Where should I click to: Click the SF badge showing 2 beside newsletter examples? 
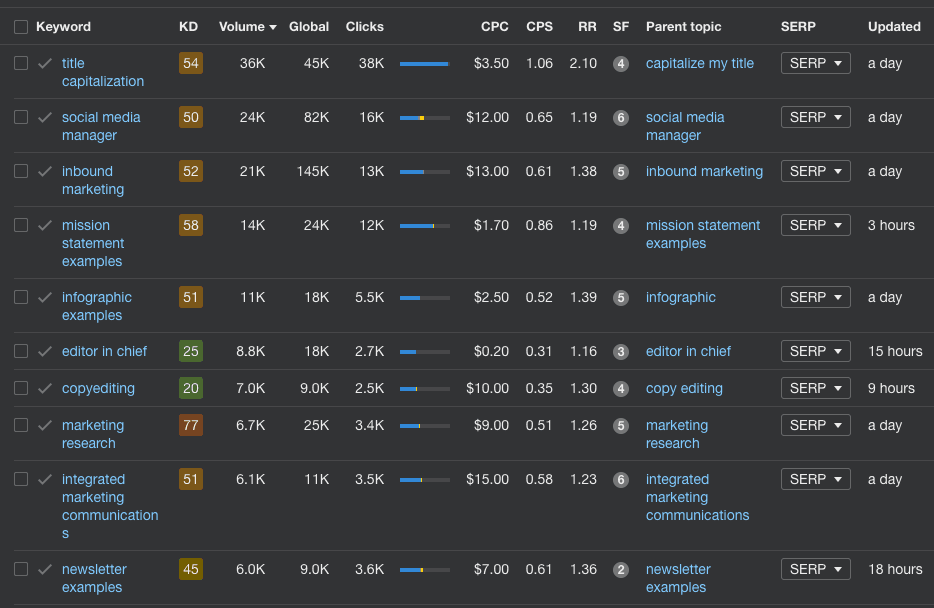click(x=621, y=568)
